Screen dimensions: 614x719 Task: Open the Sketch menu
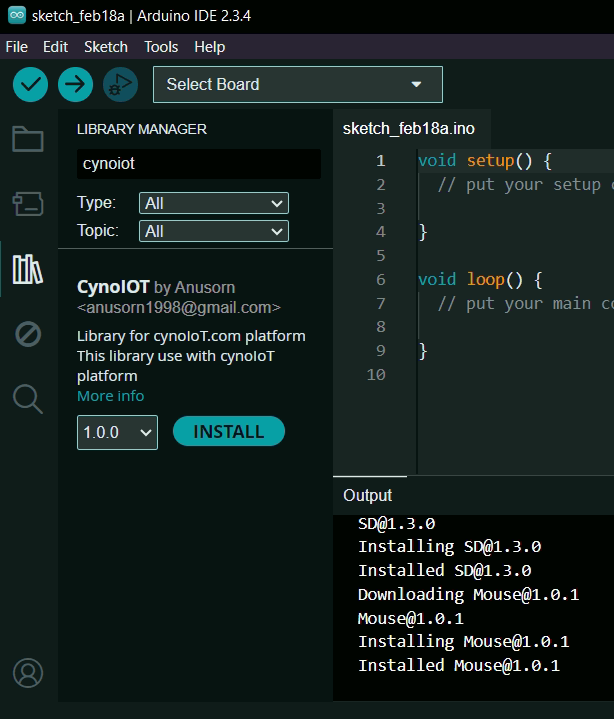(x=105, y=47)
